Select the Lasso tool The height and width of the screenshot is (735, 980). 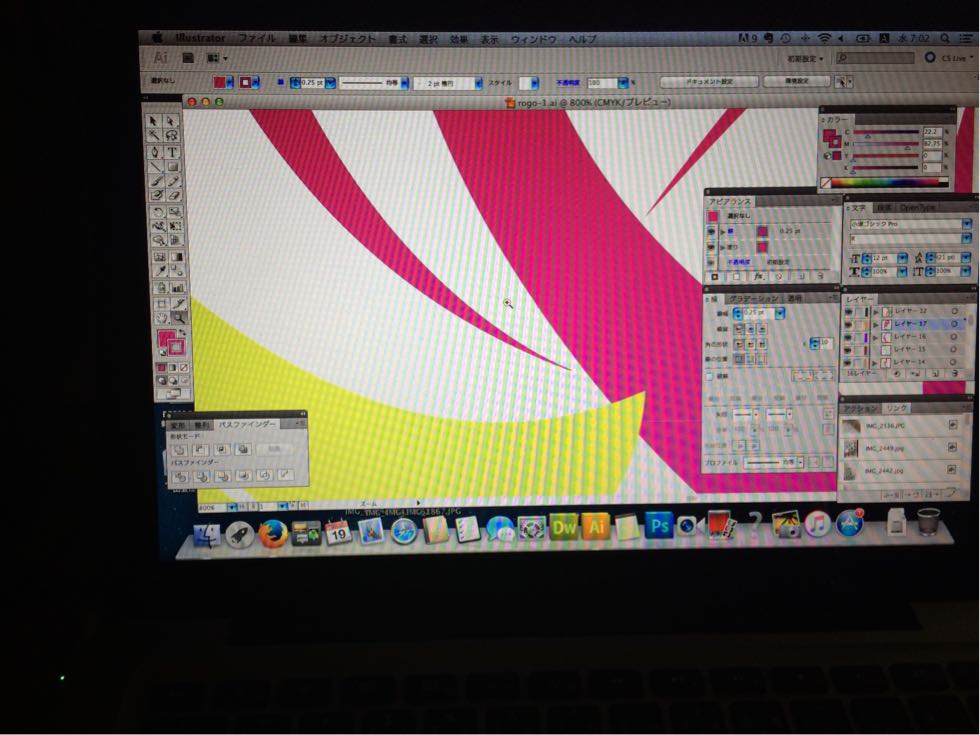point(171,136)
